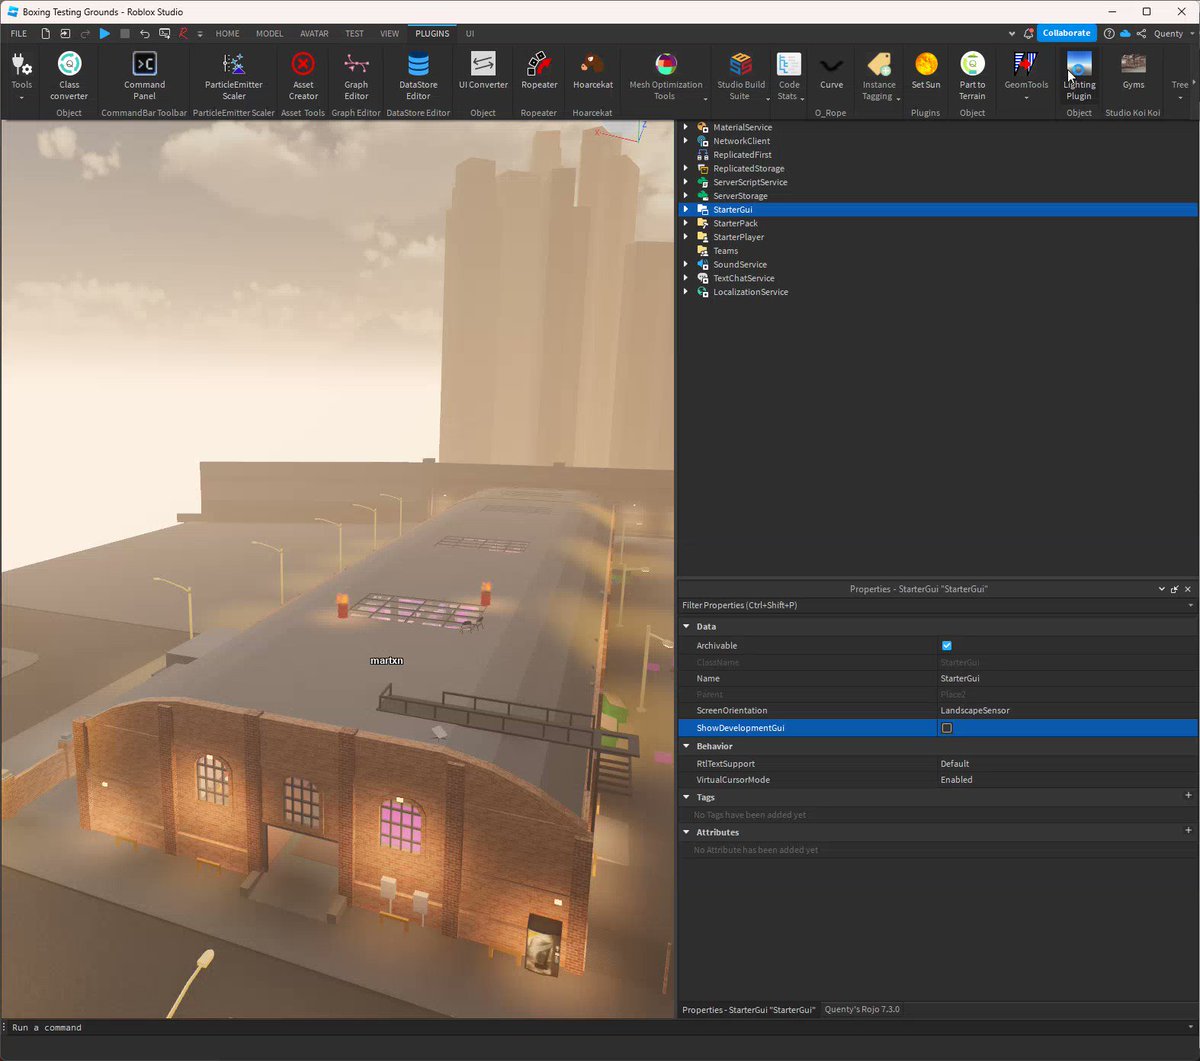Viewport: 1200px width, 1061px height.
Task: Expand the StarterGui tree node
Action: point(686,210)
